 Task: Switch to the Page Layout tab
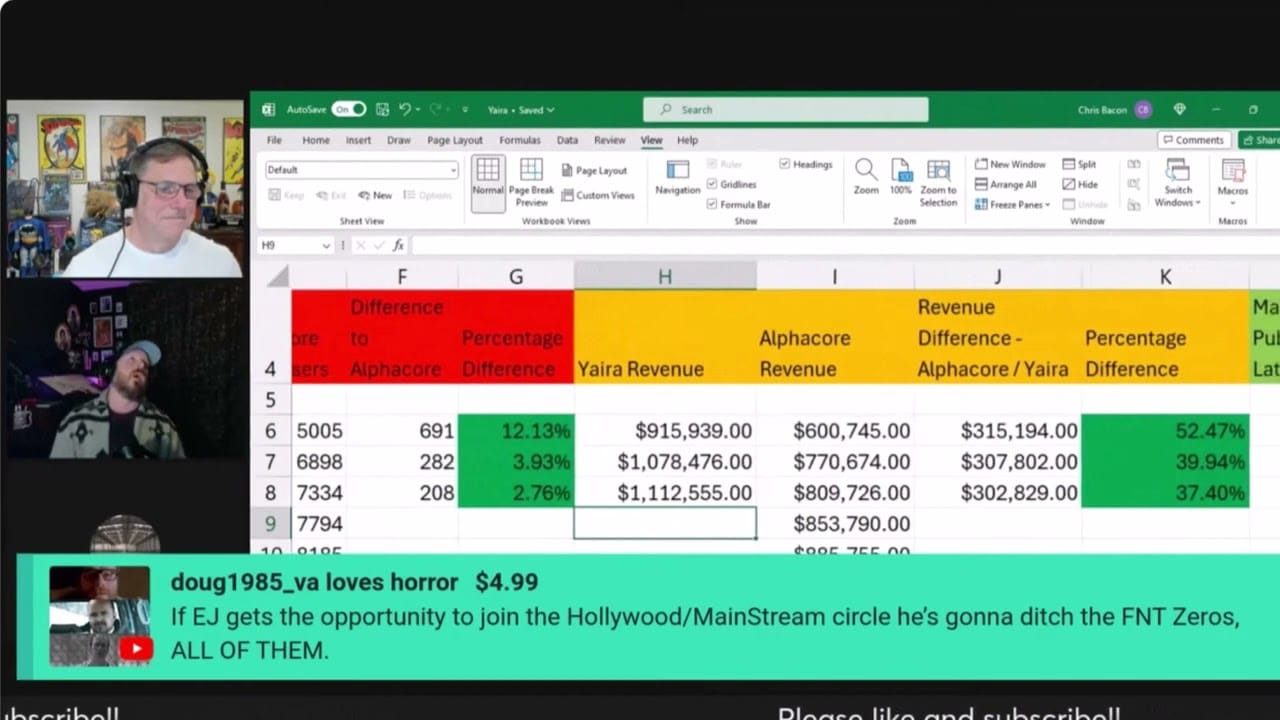(x=454, y=140)
